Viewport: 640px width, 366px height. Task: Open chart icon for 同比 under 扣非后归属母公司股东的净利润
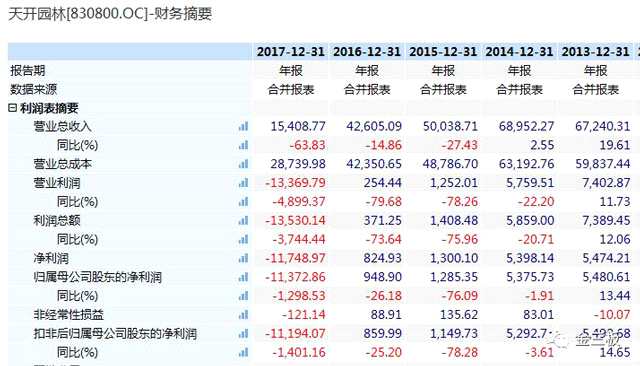[x=243, y=352]
